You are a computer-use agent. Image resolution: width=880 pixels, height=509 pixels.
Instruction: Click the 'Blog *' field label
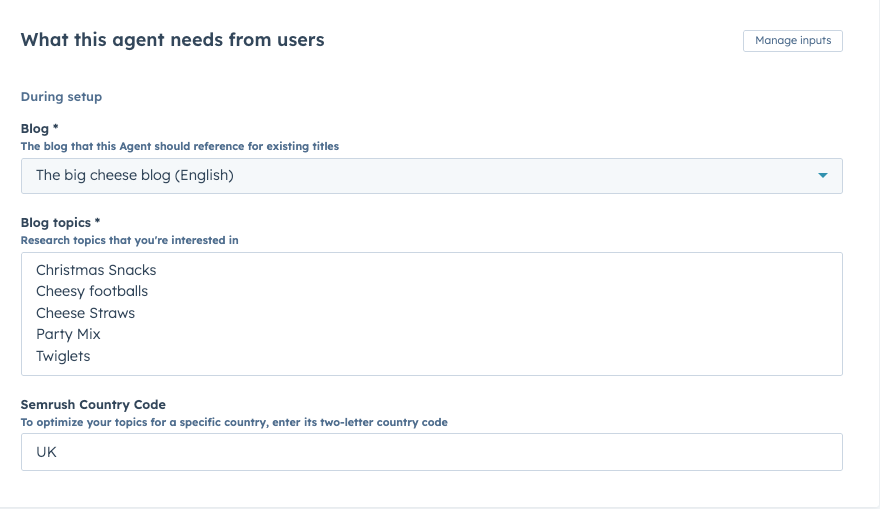(40, 129)
